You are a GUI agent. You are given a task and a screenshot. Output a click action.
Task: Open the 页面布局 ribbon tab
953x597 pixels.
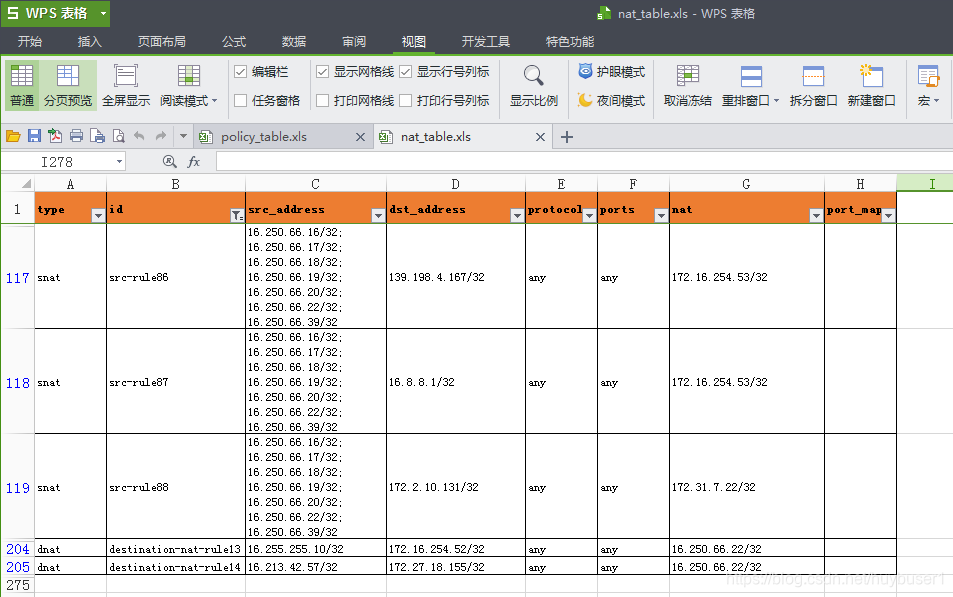[162, 41]
